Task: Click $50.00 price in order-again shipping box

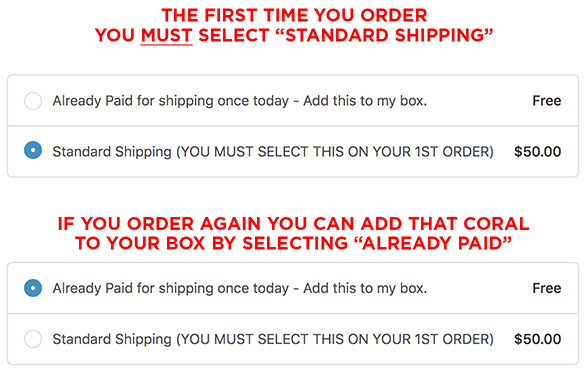Action: pyautogui.click(x=537, y=339)
